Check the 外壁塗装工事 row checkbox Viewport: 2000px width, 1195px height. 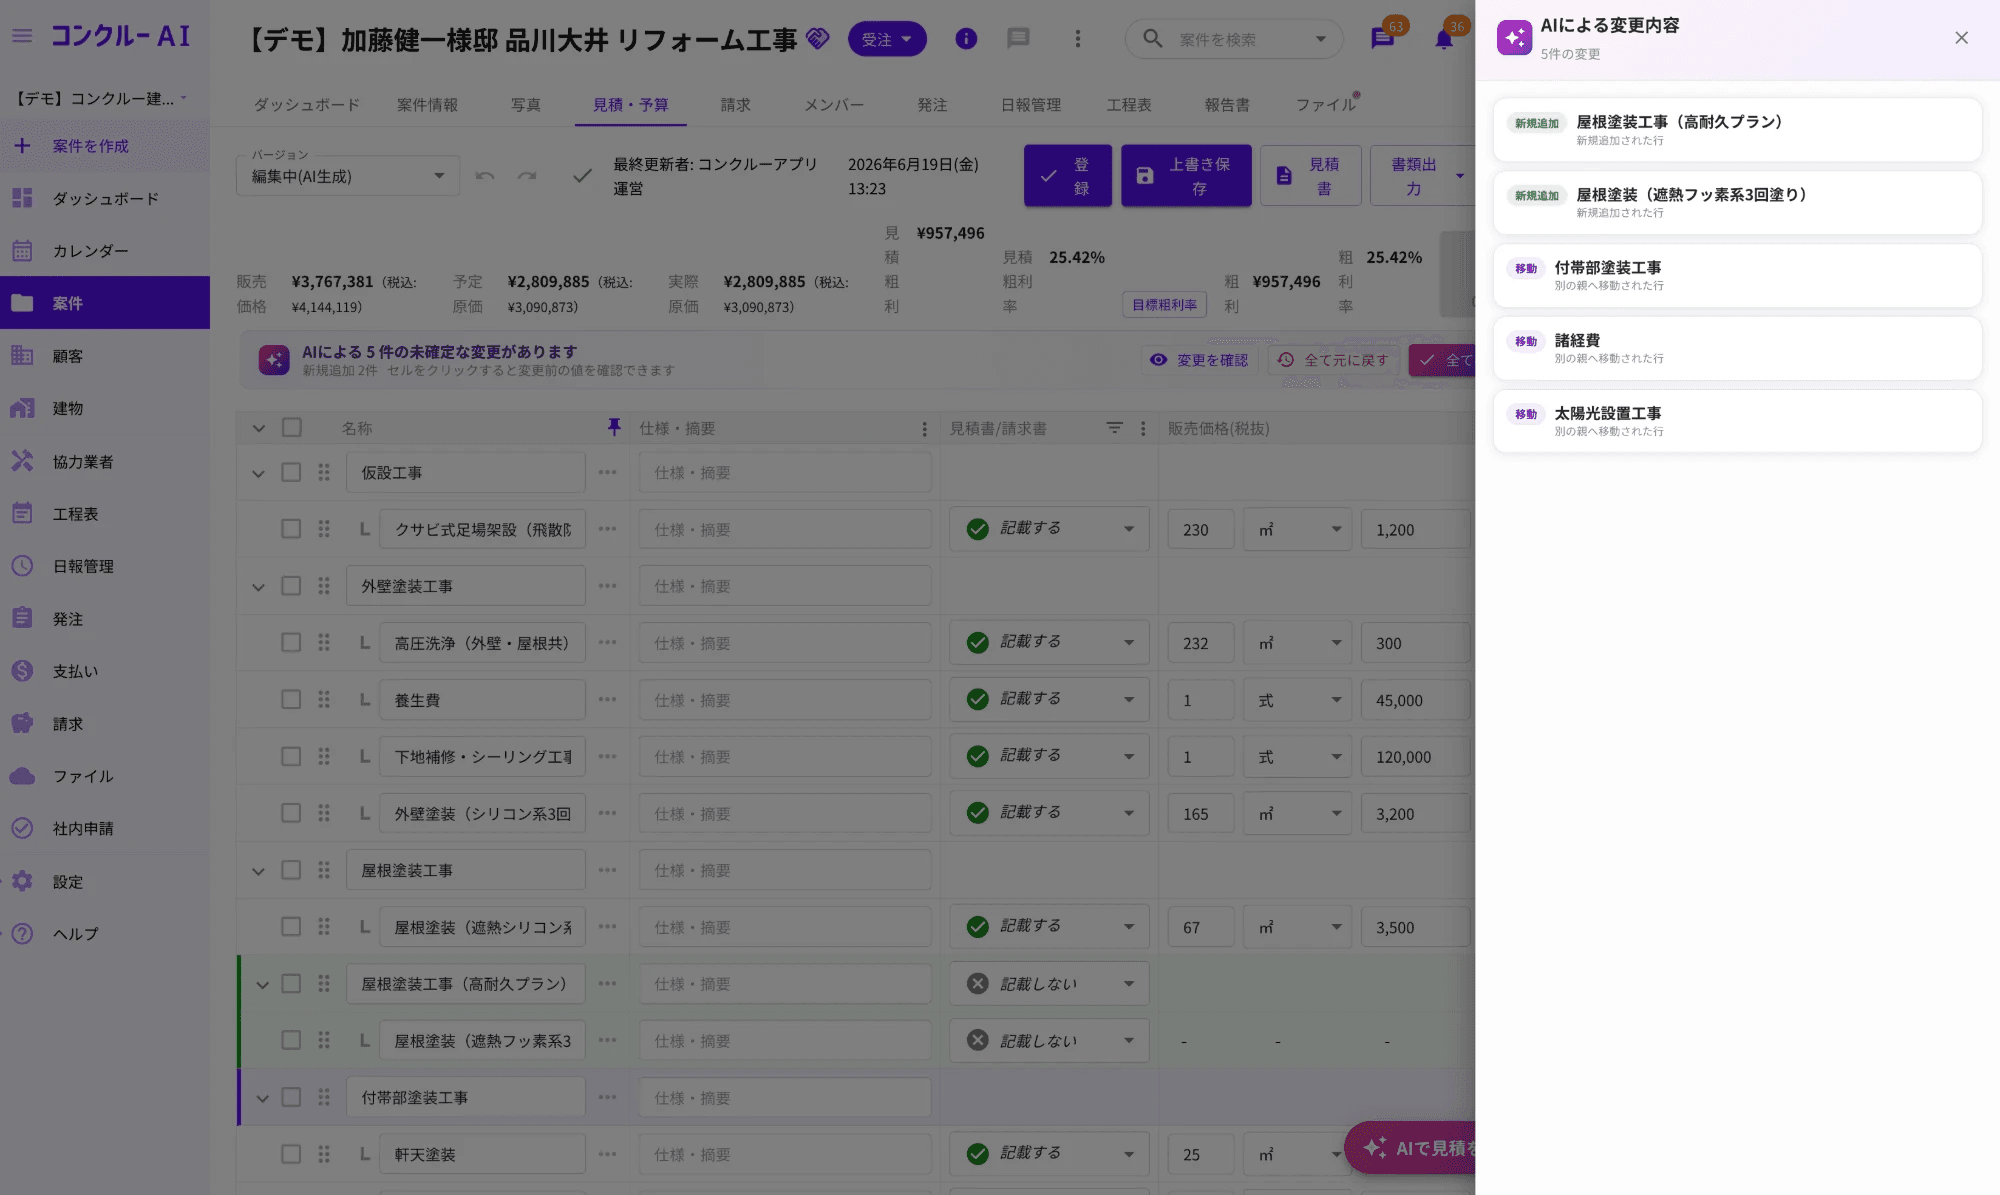click(291, 586)
